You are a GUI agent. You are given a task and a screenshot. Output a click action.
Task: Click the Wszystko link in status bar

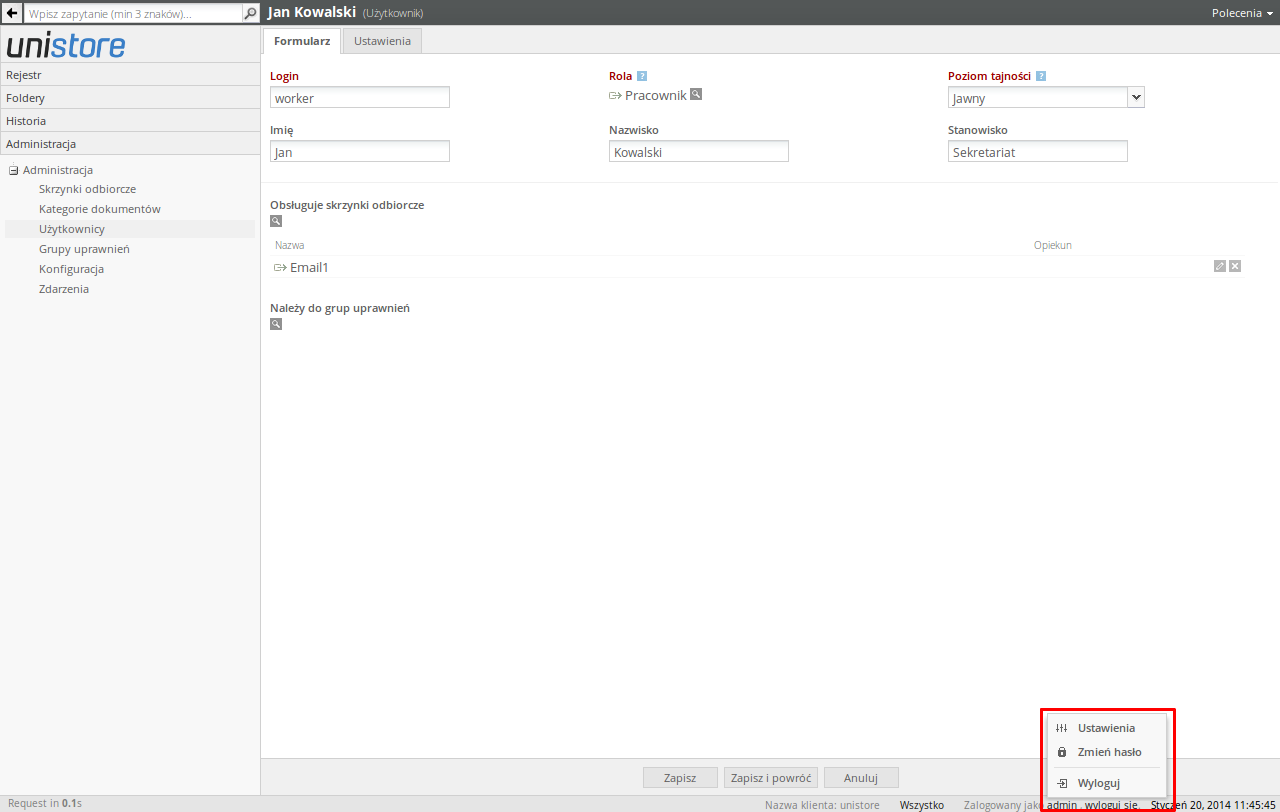[922, 805]
